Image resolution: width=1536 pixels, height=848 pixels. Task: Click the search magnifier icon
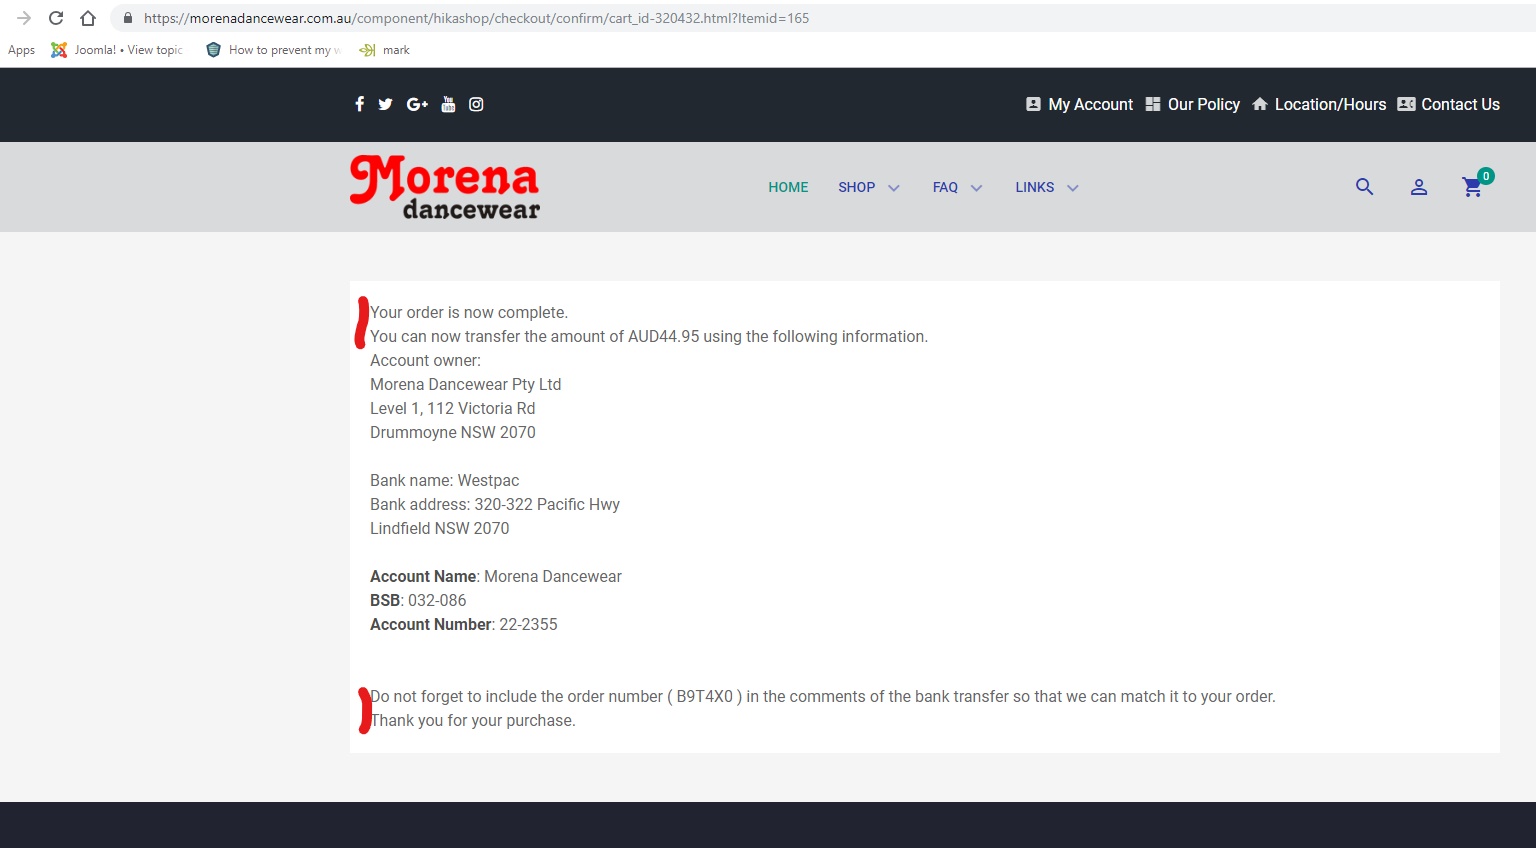[x=1364, y=187]
